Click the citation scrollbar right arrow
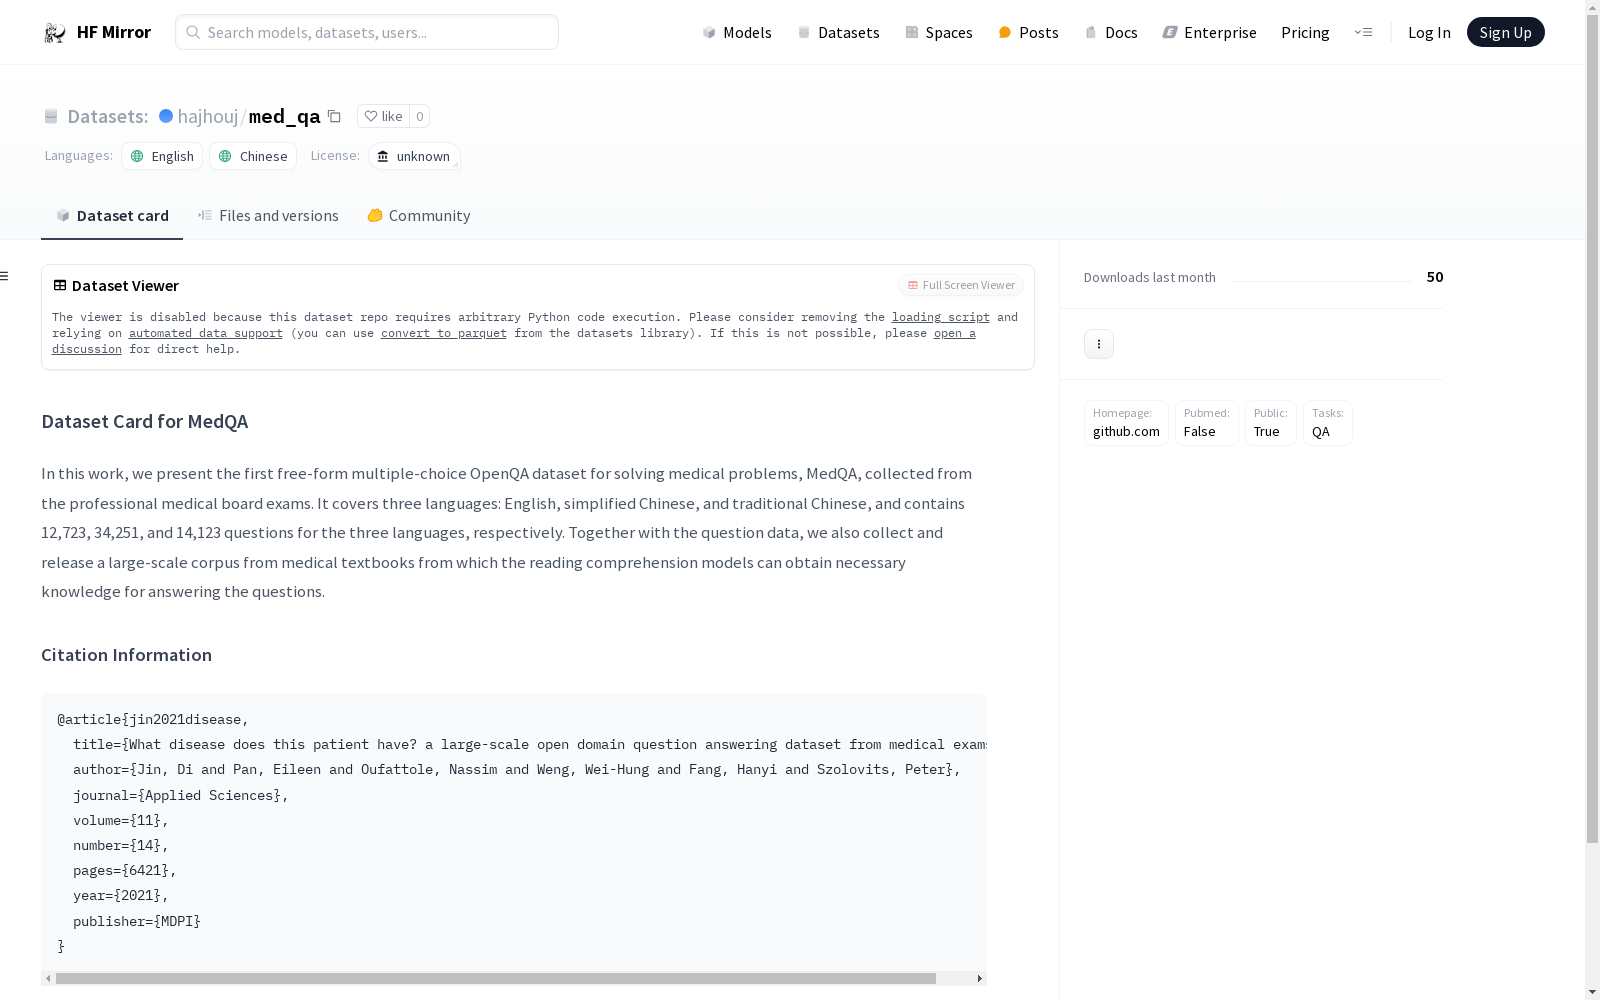1600x1000 pixels. point(980,978)
